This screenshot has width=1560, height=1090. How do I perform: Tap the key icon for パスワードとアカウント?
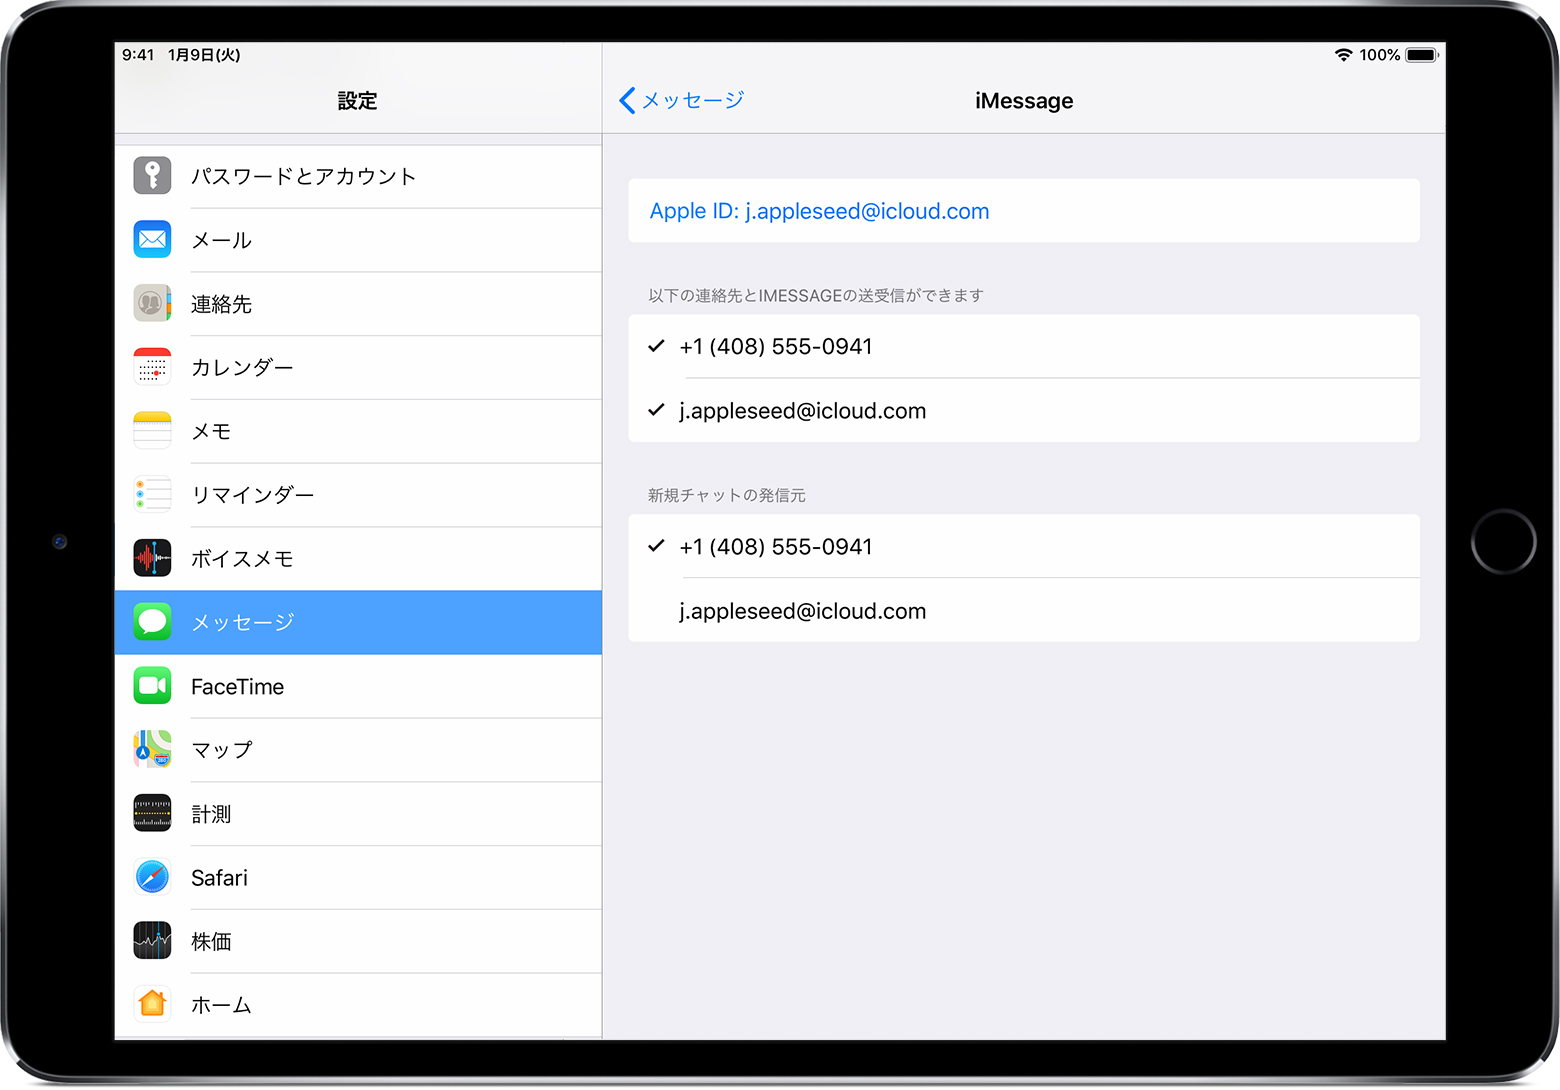pyautogui.click(x=152, y=176)
